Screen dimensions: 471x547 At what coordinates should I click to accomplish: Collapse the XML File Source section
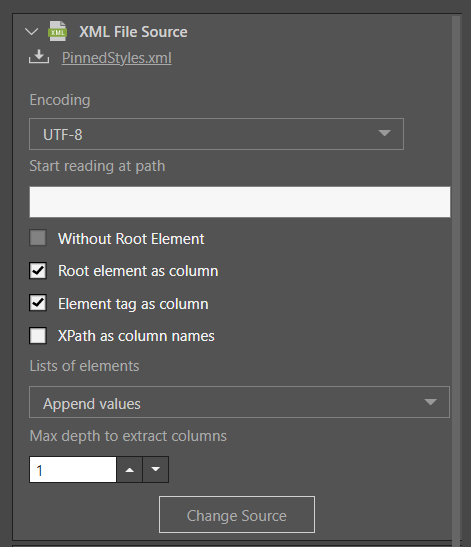32,32
